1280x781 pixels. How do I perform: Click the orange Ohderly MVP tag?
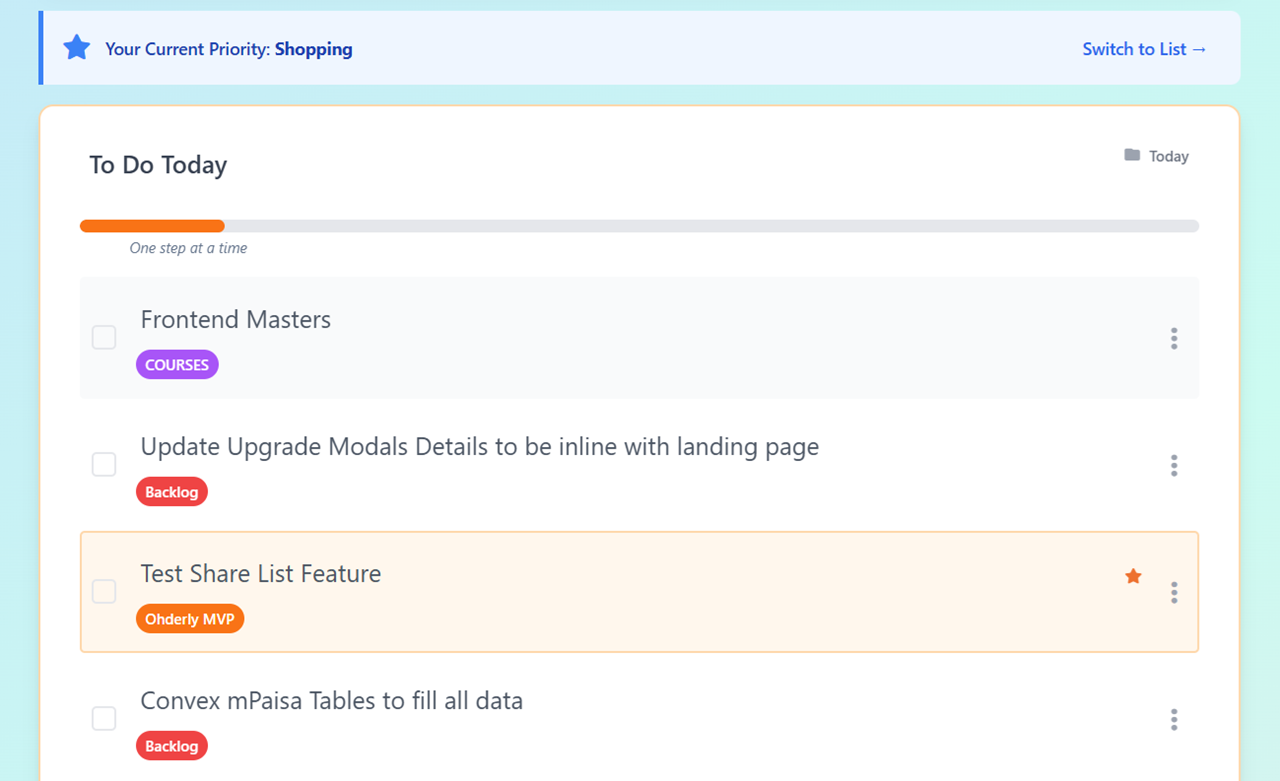190,619
